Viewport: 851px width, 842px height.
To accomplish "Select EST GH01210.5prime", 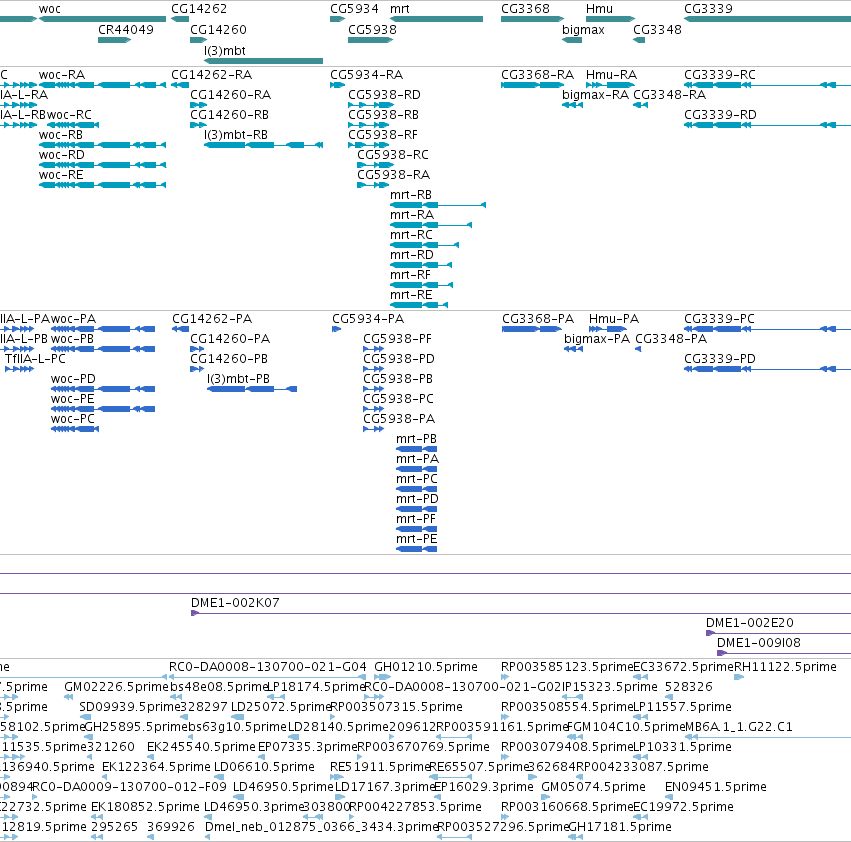I will [x=426, y=667].
